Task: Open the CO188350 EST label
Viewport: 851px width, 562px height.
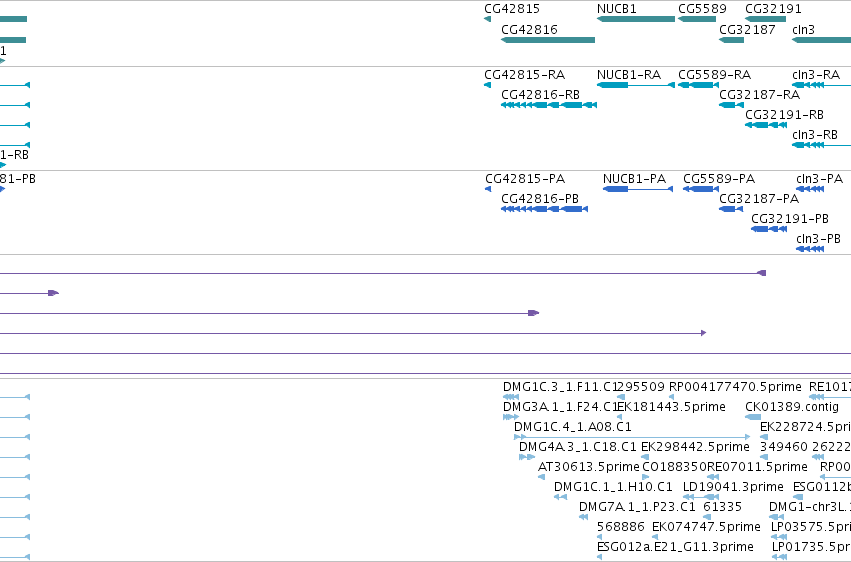Action: [674, 467]
